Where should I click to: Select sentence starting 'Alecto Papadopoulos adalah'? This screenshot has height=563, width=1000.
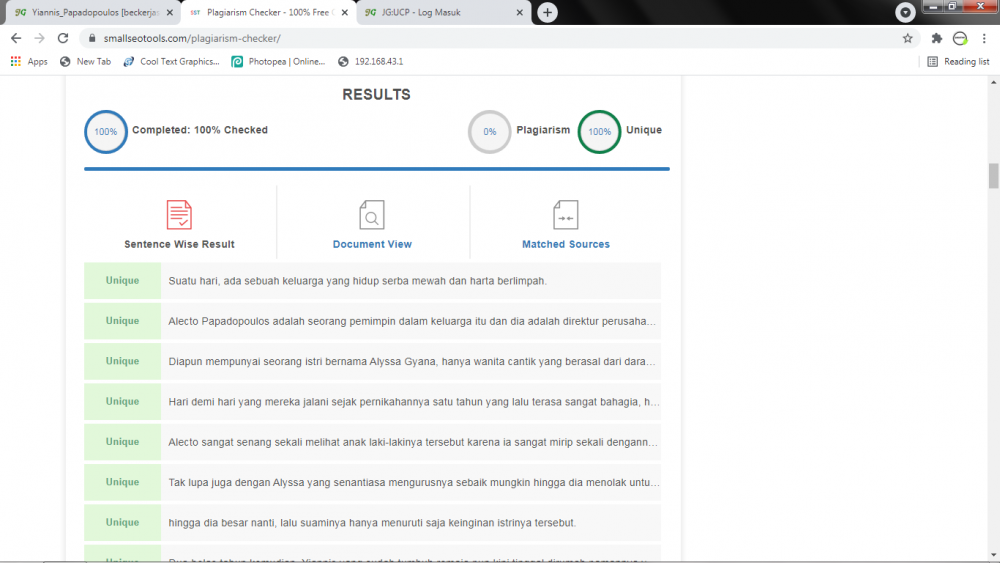point(411,321)
